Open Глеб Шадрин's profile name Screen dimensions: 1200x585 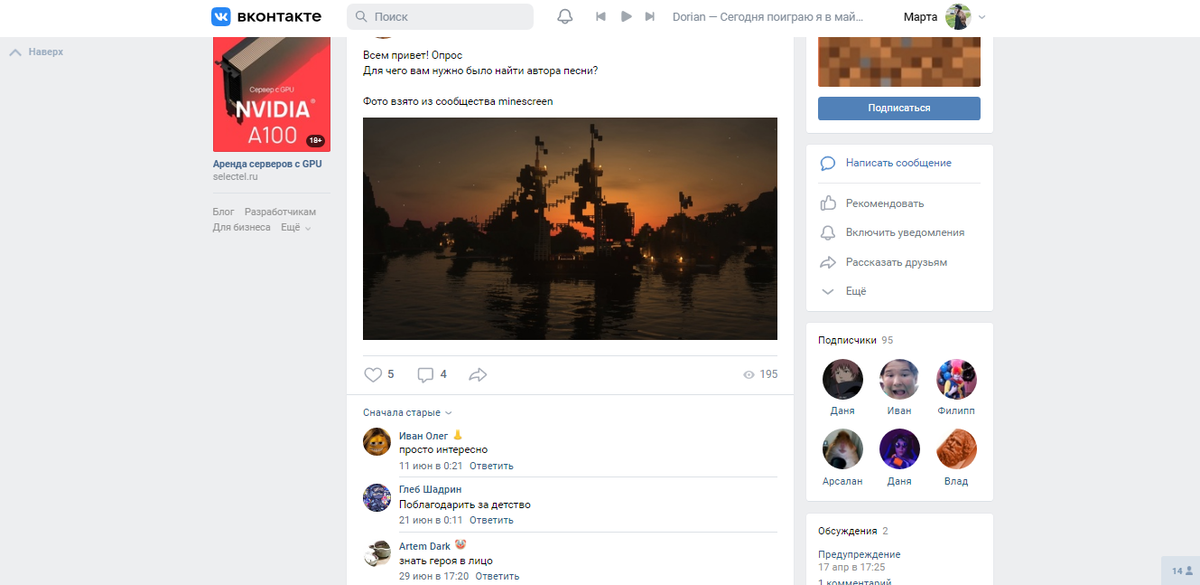point(430,489)
